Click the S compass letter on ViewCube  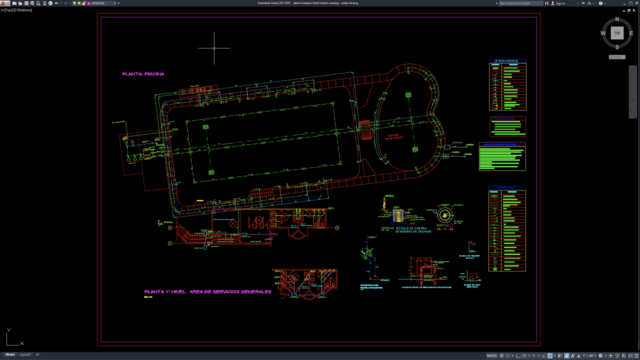[617, 47]
